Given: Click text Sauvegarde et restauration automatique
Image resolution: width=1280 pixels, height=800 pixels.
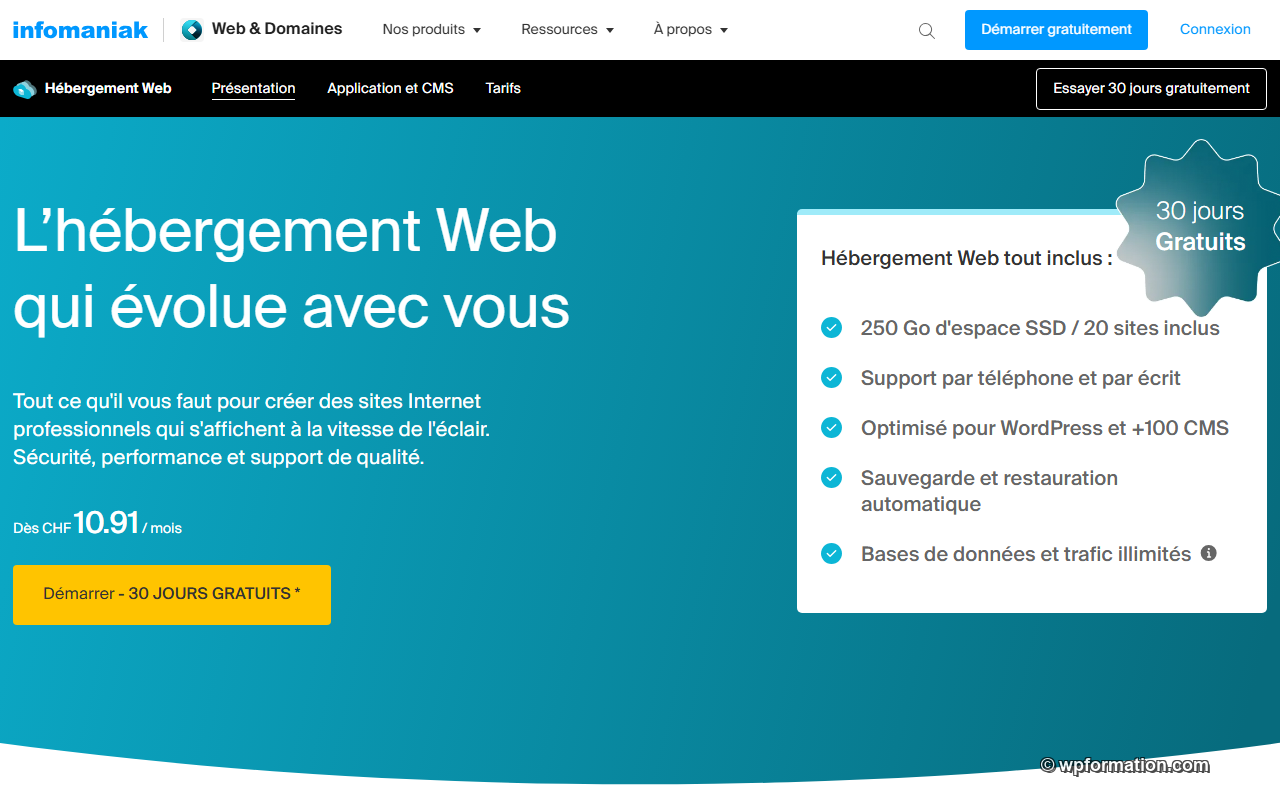Looking at the screenshot, I should coord(989,491).
